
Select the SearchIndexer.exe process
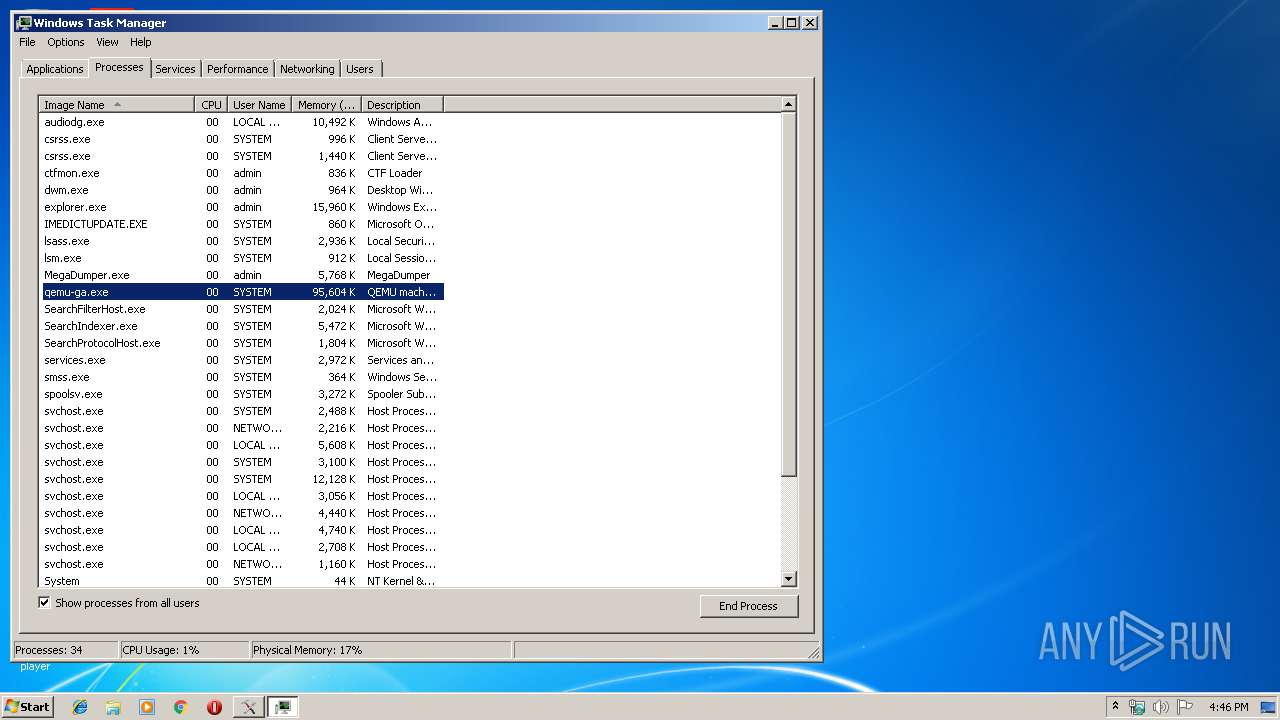pos(241,326)
